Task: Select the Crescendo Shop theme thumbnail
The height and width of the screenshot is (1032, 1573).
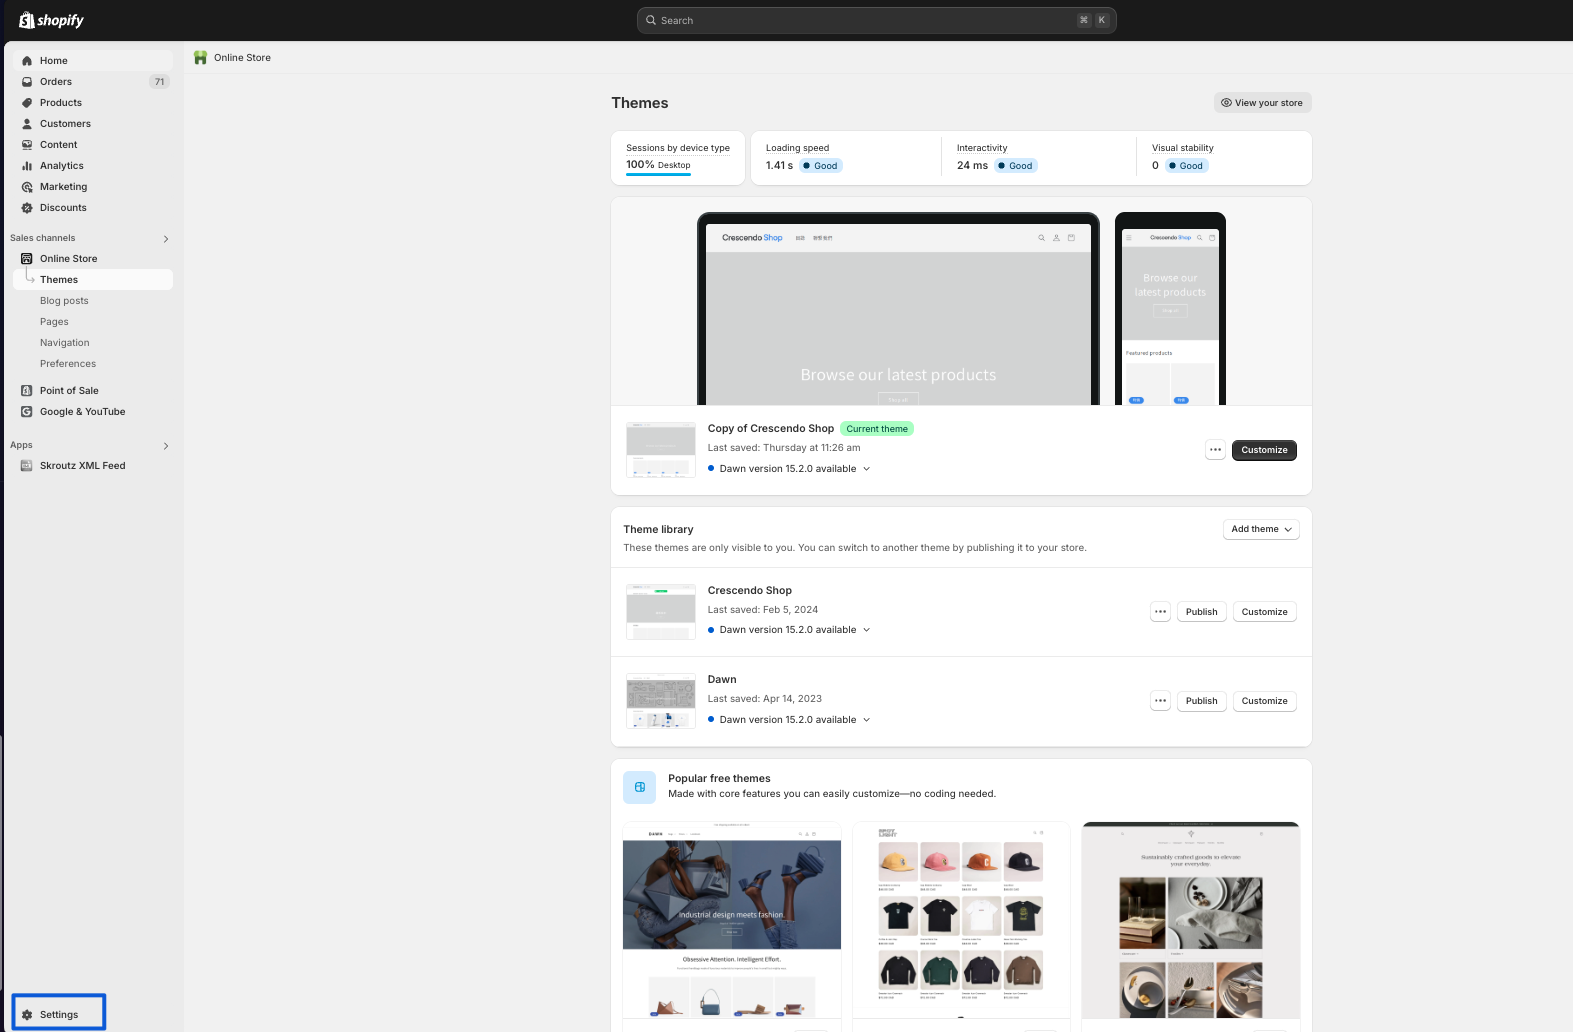Action: pos(660,612)
